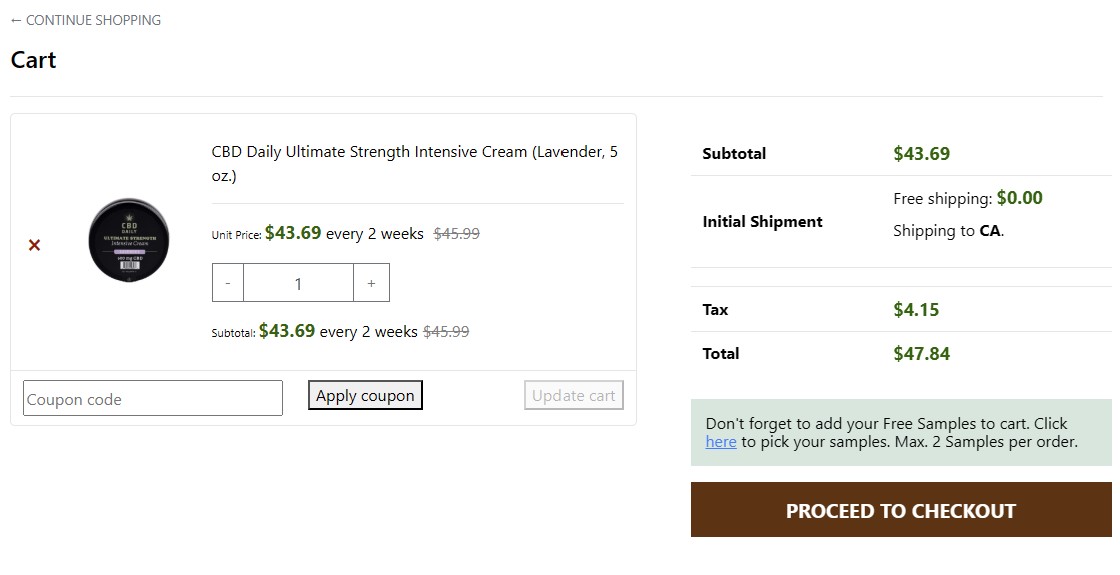Follow the 'here' link for free samples

(721, 441)
